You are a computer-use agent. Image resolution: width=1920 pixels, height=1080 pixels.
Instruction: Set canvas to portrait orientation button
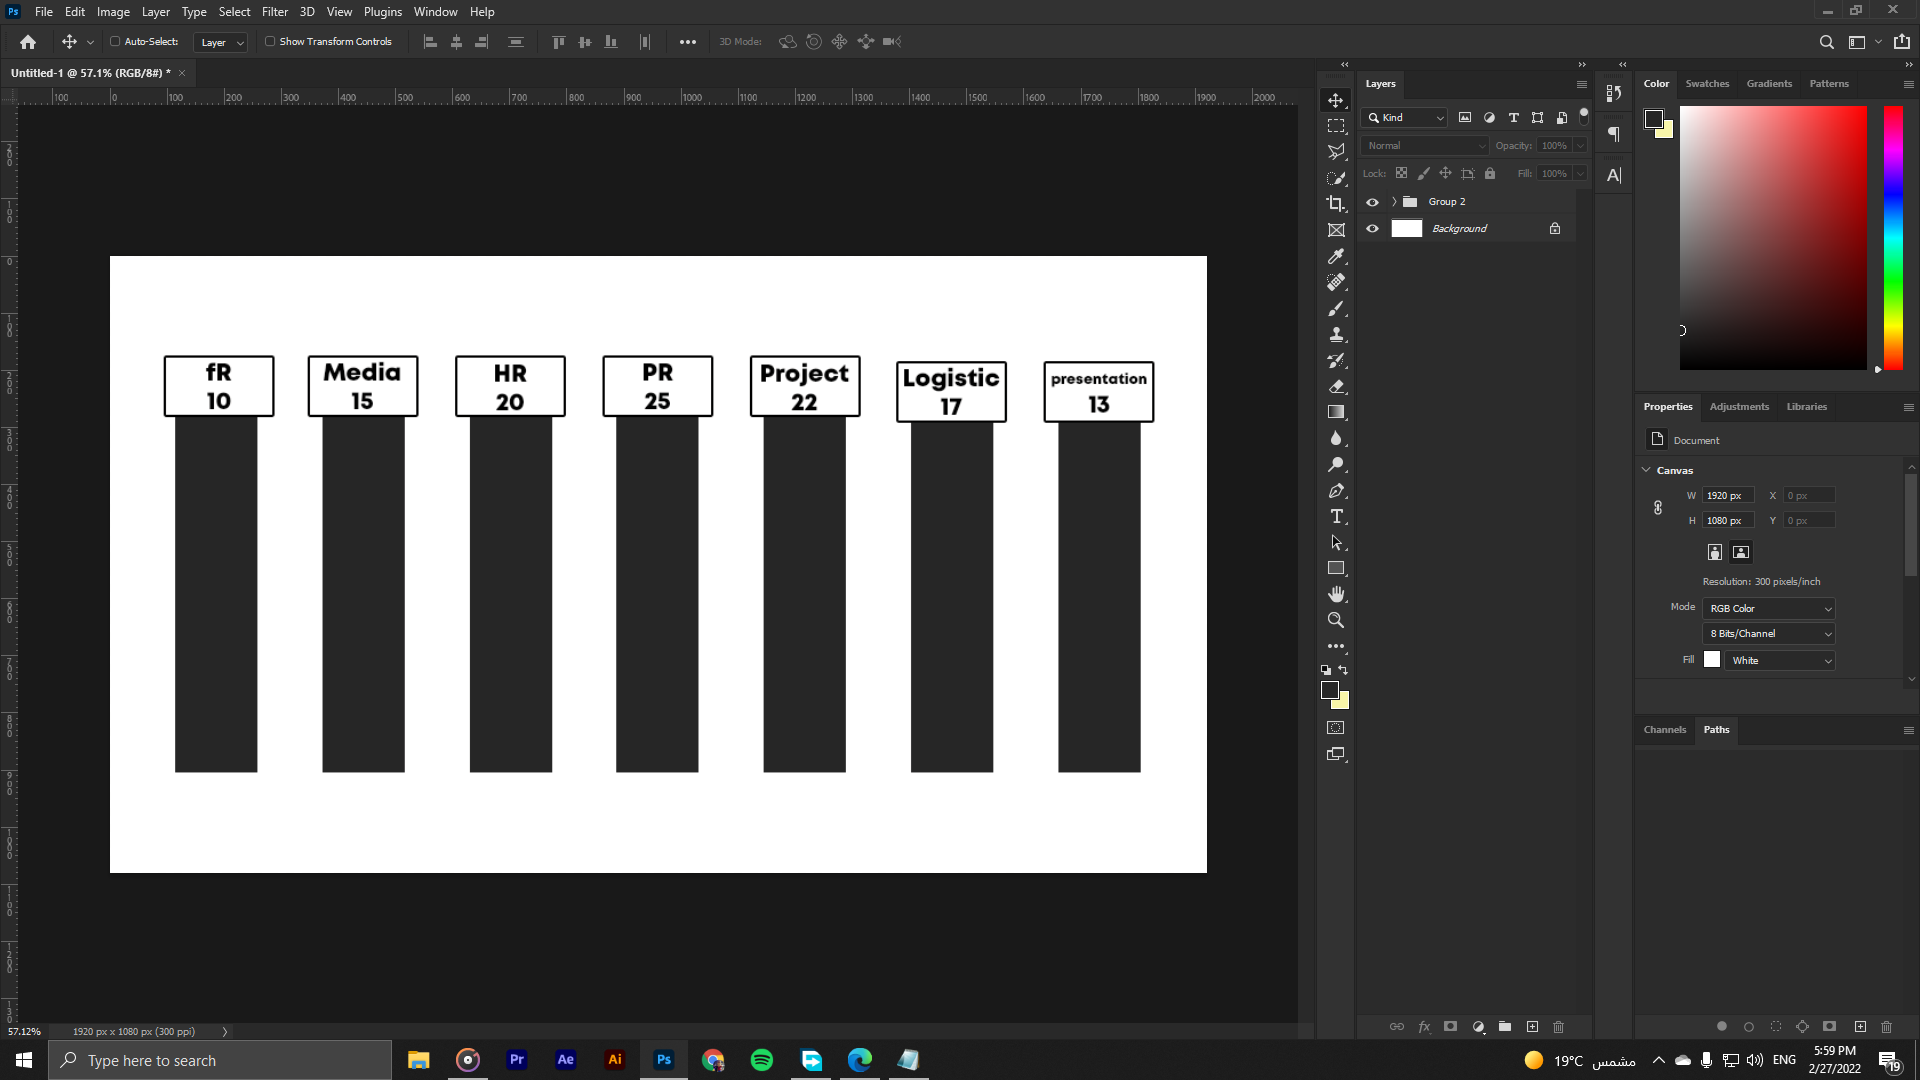[1715, 553]
